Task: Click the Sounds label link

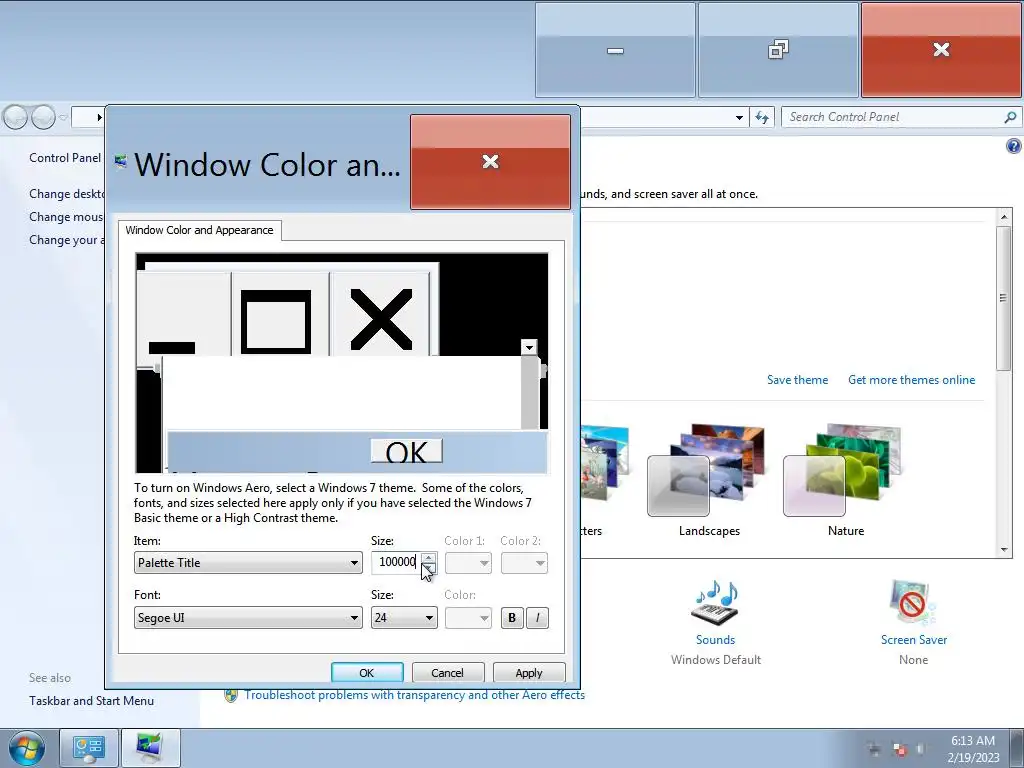Action: point(715,640)
